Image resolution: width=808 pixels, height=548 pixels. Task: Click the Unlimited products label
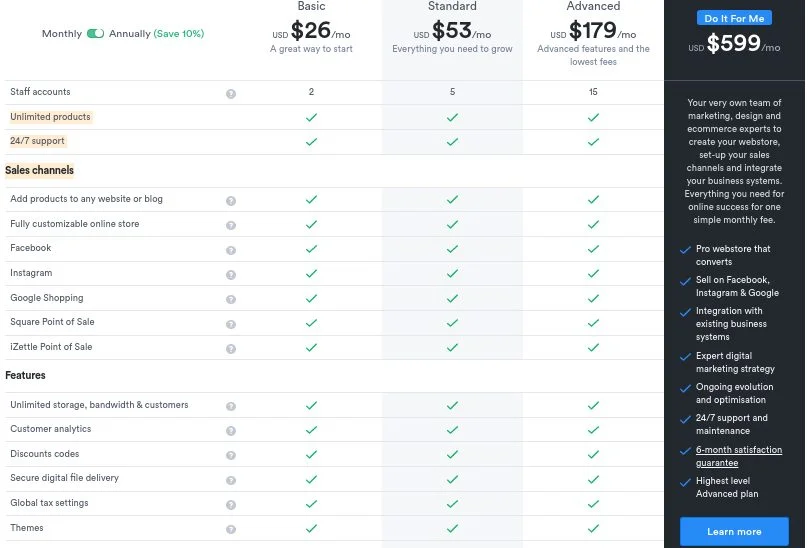pos(50,117)
